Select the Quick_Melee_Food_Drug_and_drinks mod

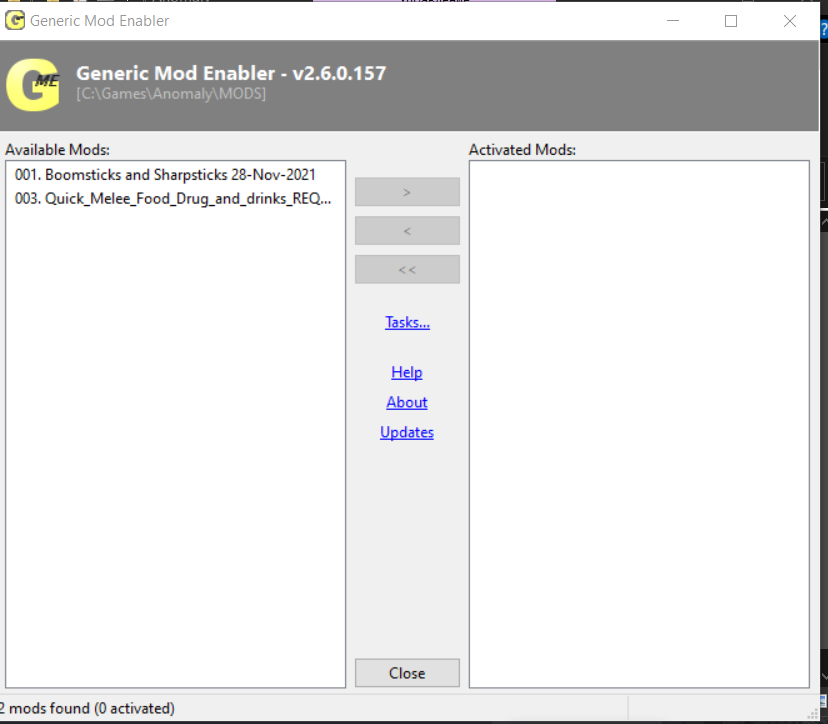(x=173, y=199)
